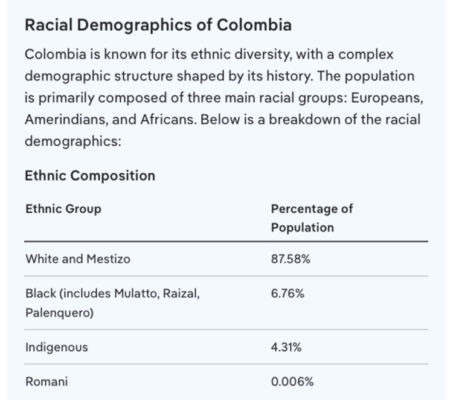Click the 'Racial Demographics of Colombia' heading
This screenshot has height=400, width=453.
[x=158, y=25]
